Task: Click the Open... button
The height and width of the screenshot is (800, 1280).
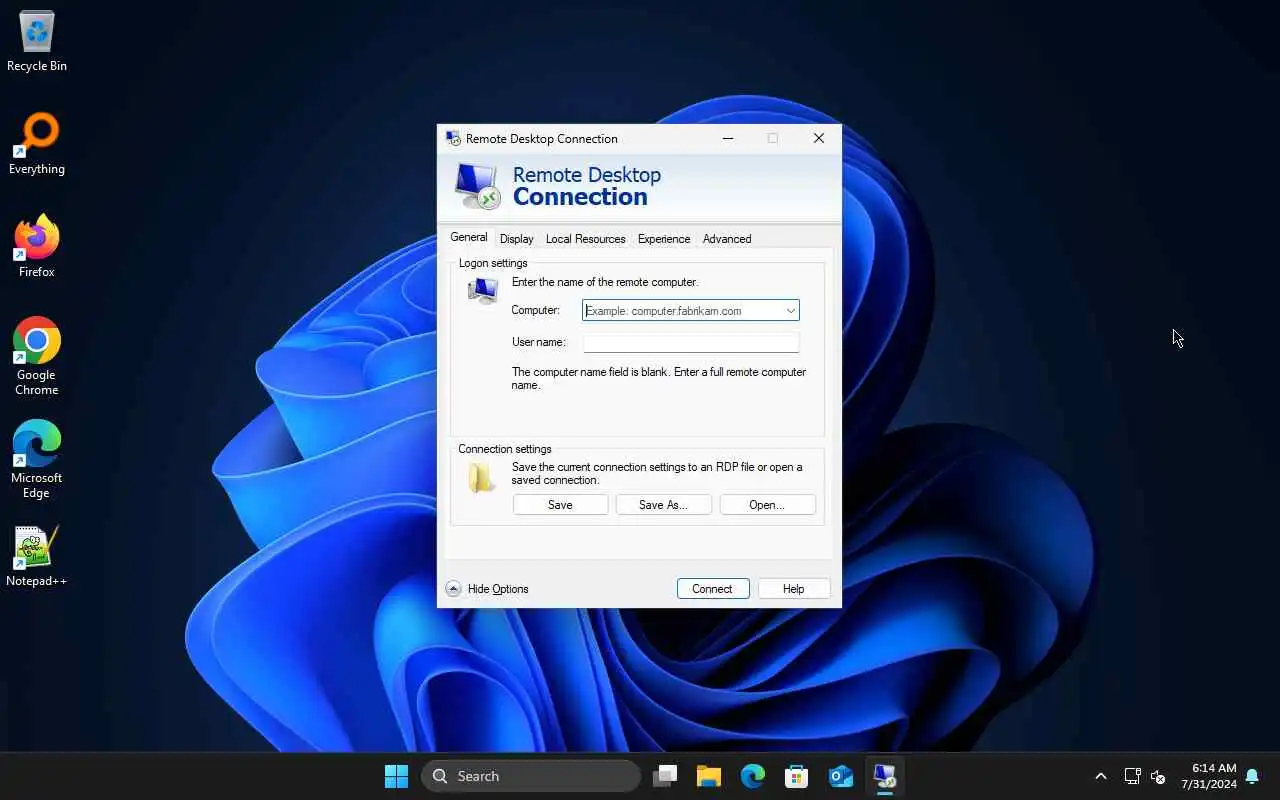Action: 767,505
